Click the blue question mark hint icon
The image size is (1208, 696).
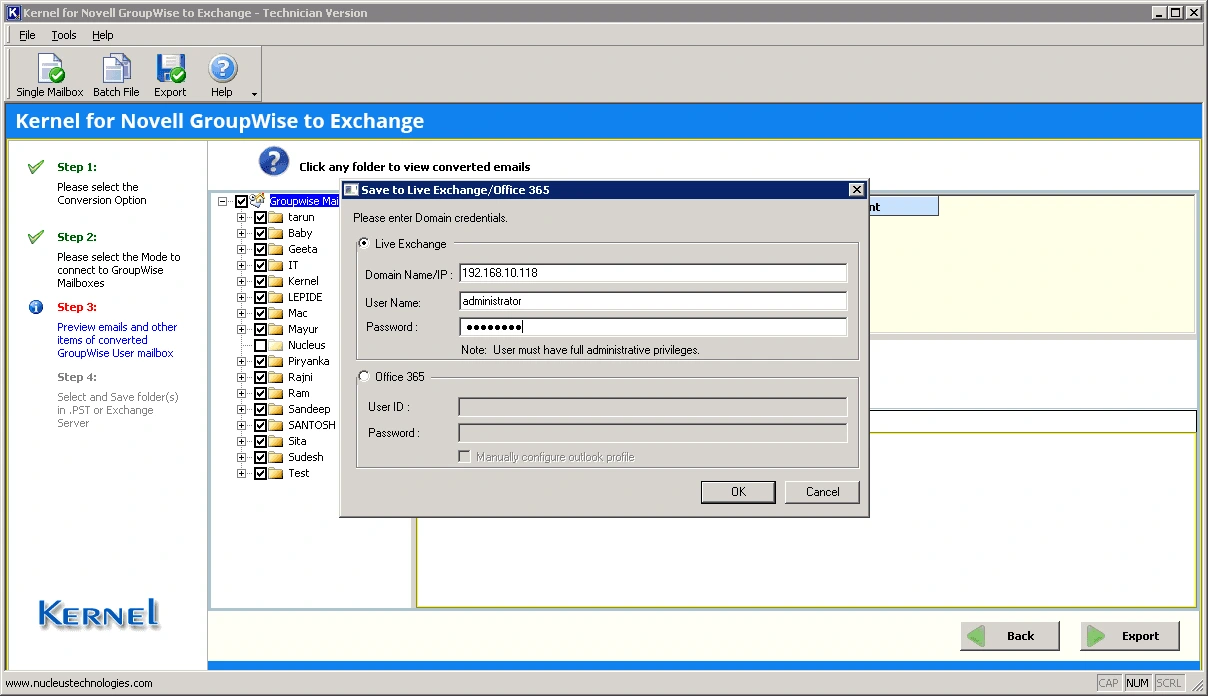pos(273,161)
